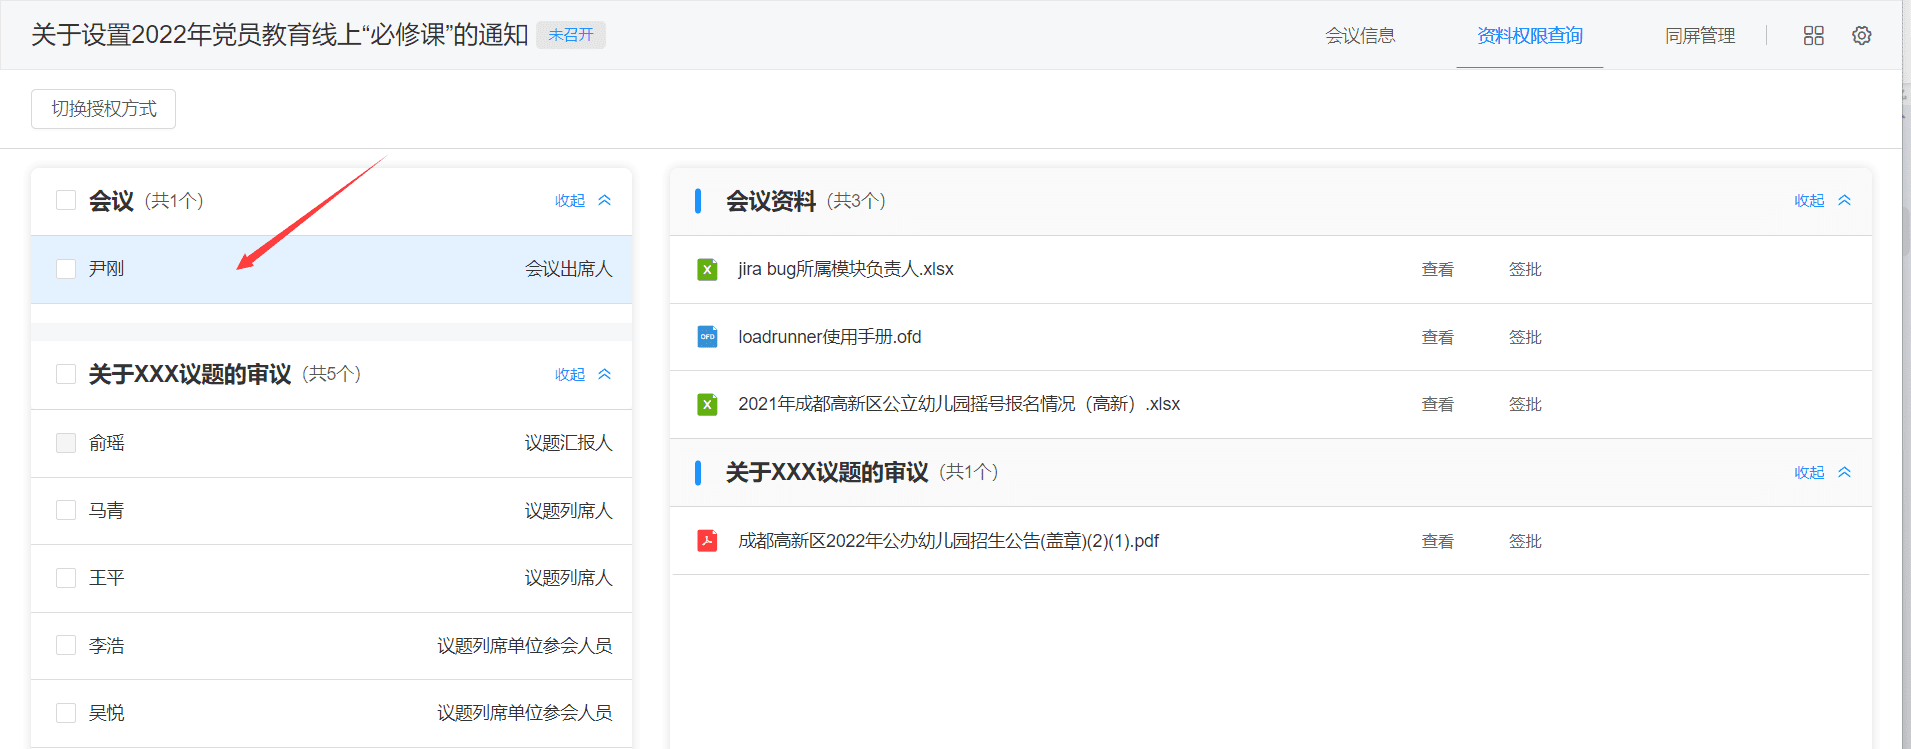Viewport: 1911px width, 749px height.
Task: Open the grid apps icon in header
Action: click(1813, 35)
